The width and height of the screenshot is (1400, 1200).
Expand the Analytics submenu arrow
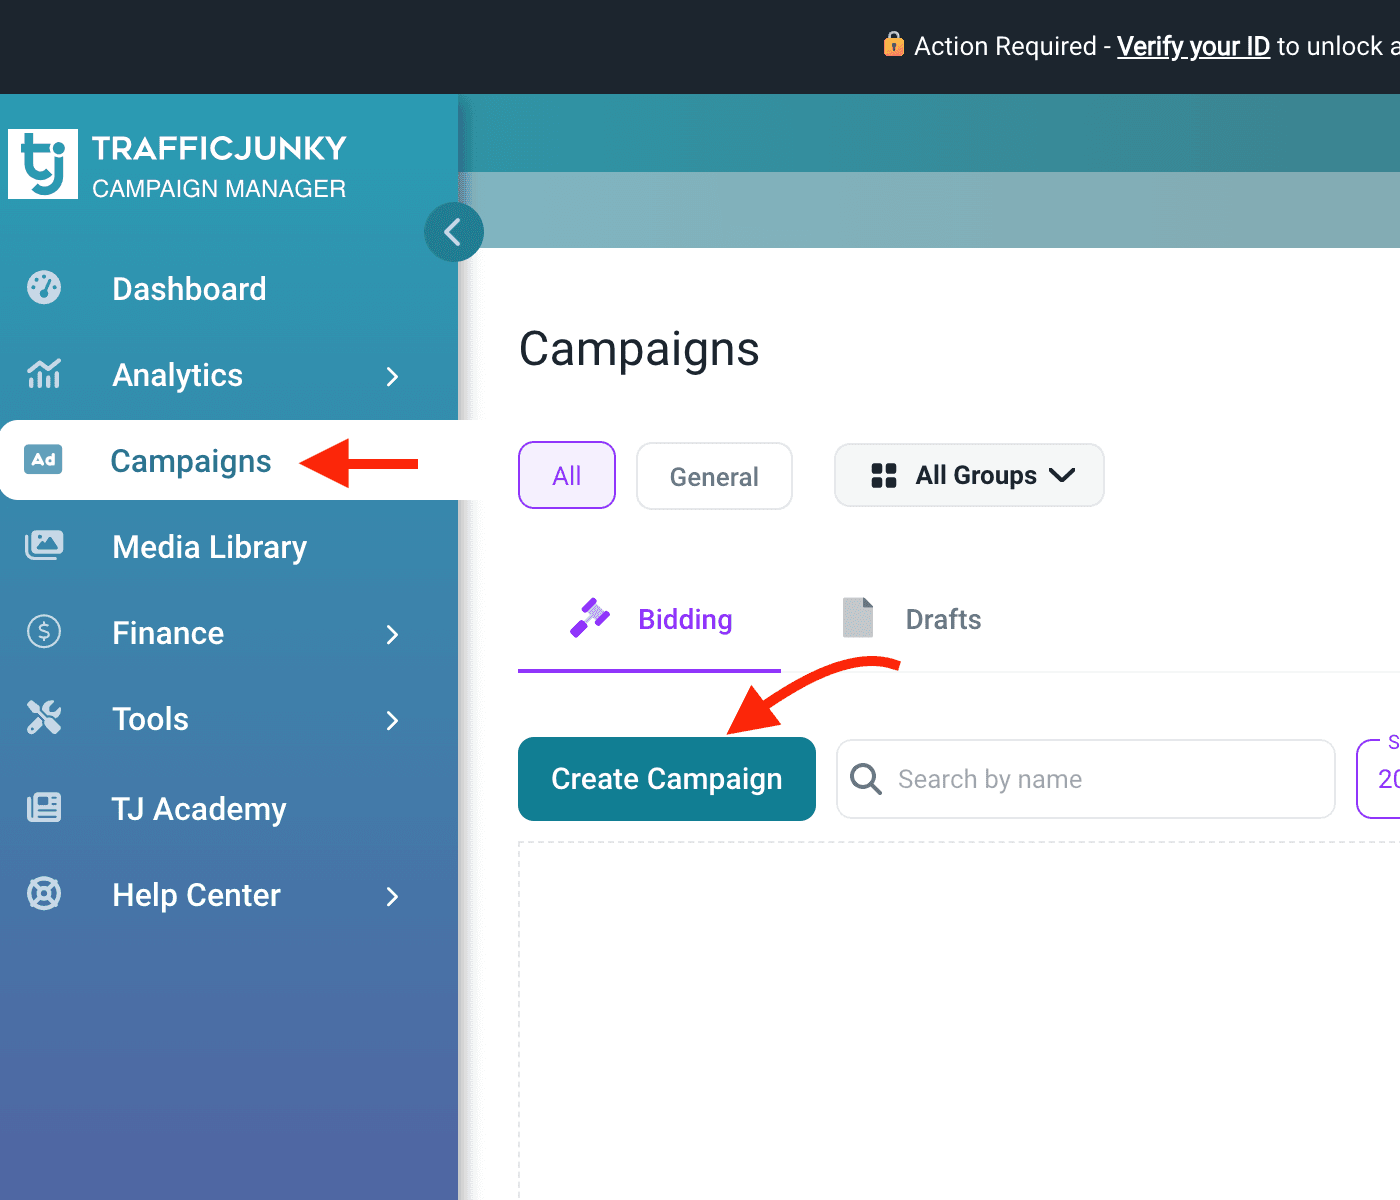[392, 376]
